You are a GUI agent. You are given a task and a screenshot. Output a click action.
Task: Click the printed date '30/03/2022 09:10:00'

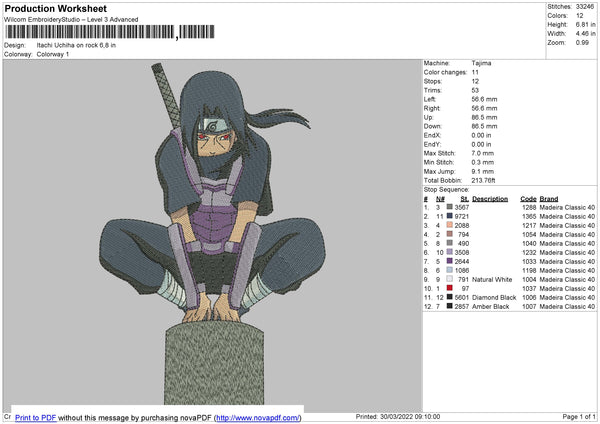click(410, 416)
